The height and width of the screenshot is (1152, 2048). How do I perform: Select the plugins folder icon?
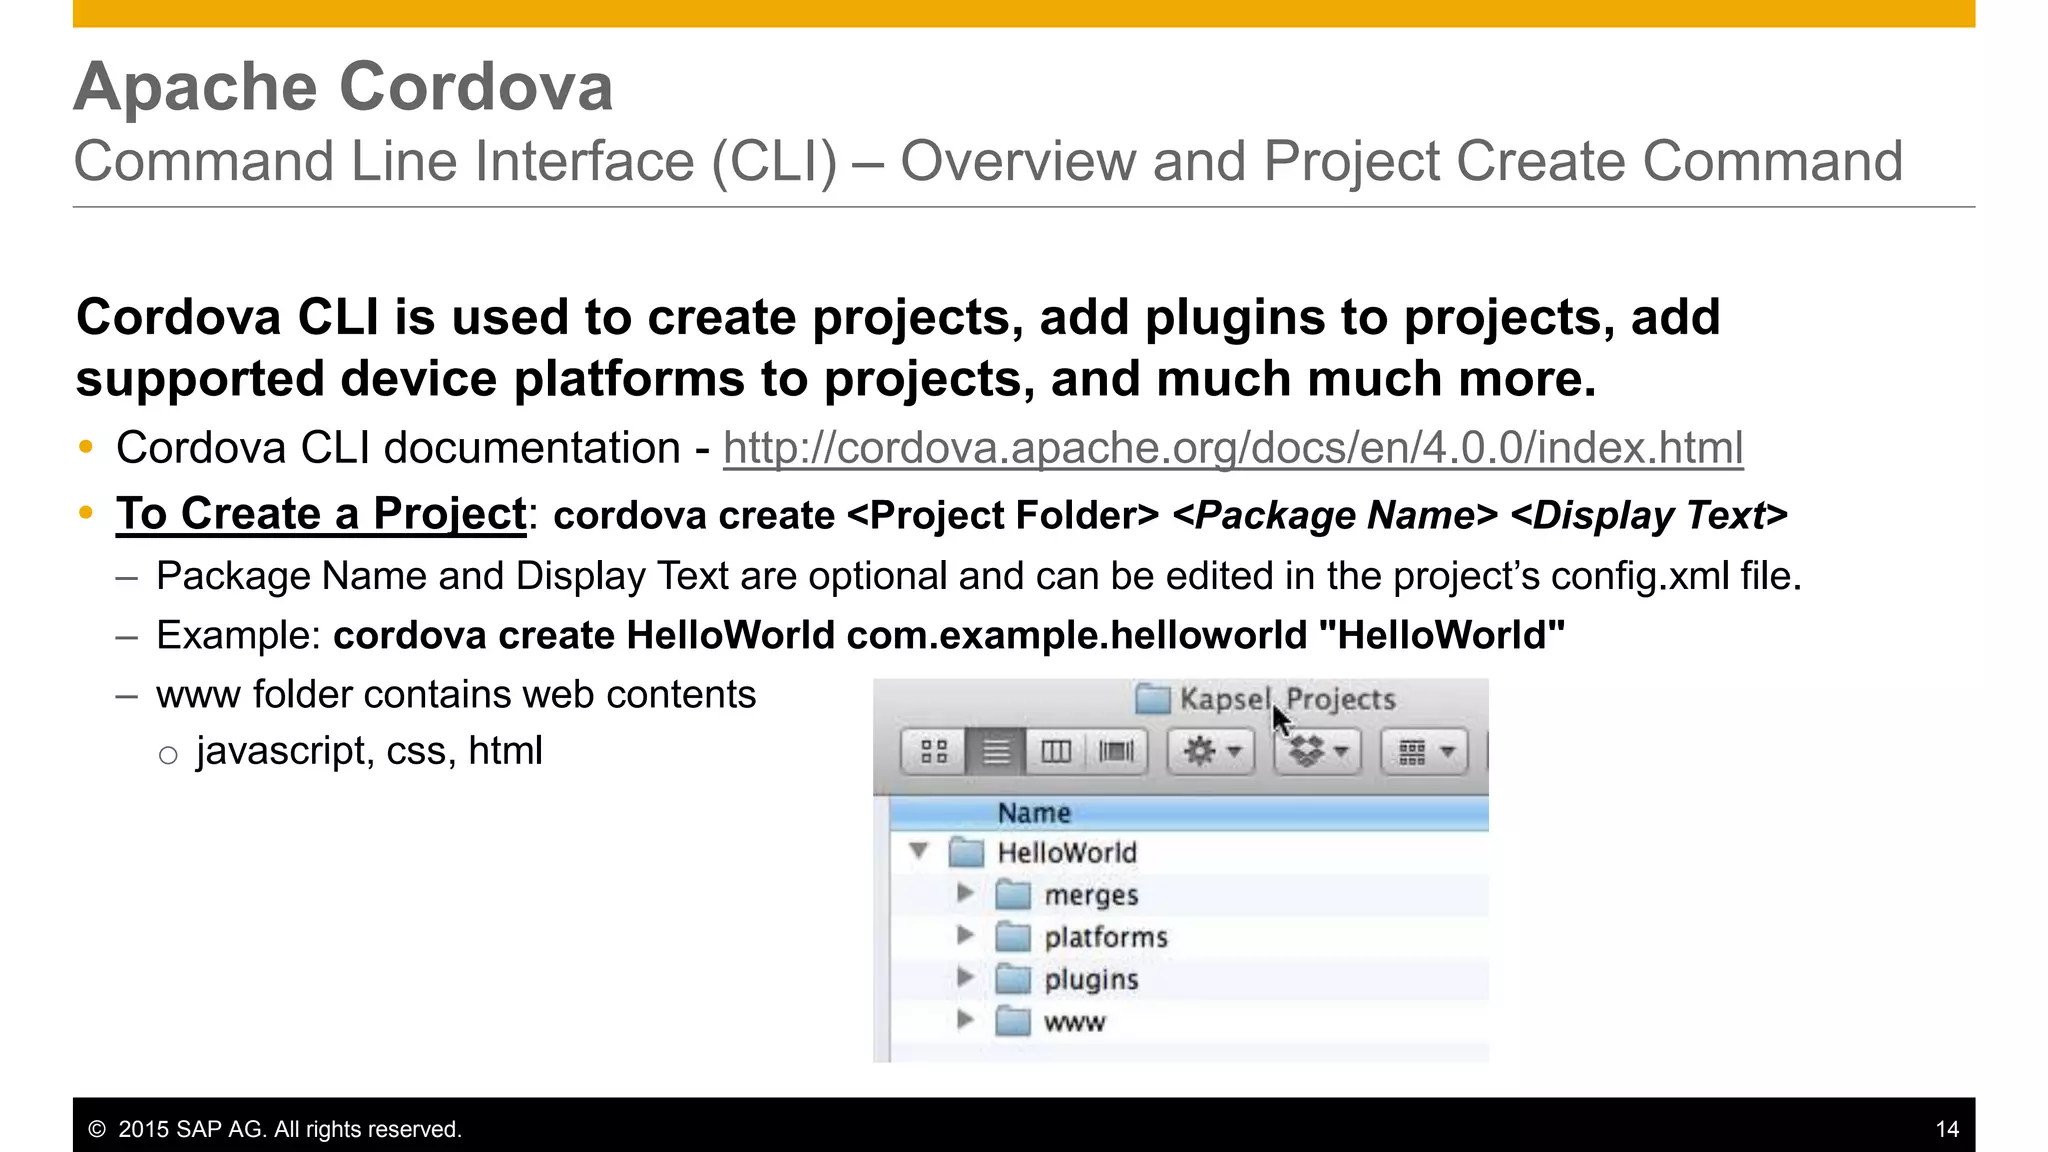point(1013,978)
